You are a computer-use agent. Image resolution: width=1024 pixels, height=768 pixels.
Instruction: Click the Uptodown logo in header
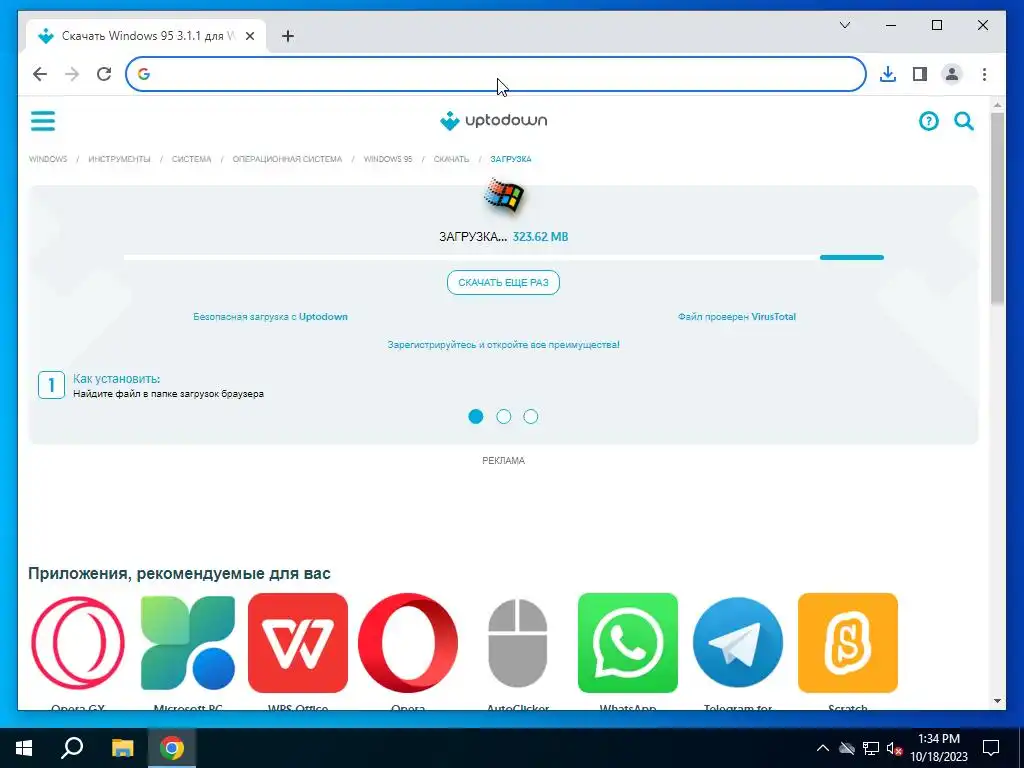(494, 121)
